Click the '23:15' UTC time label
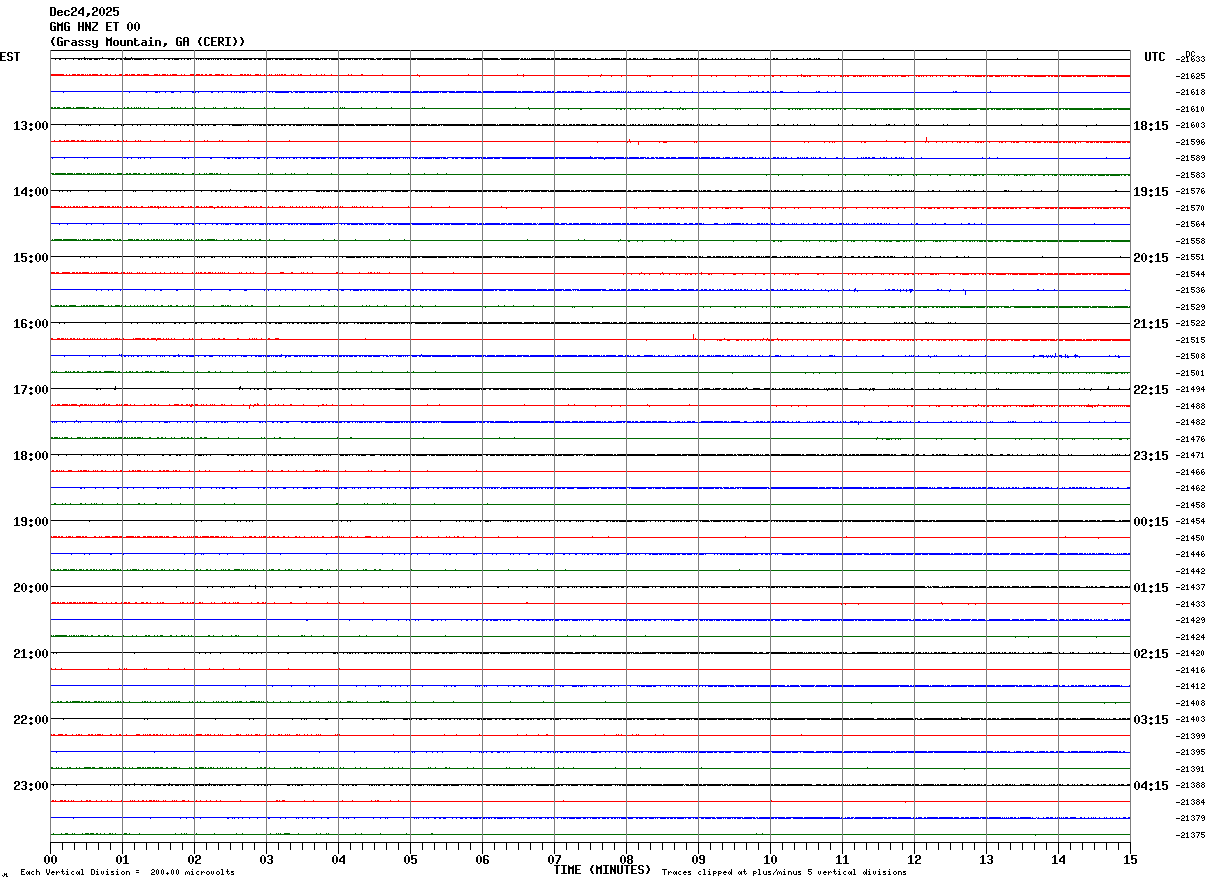Viewport: 1210px width, 886px height. (1150, 456)
